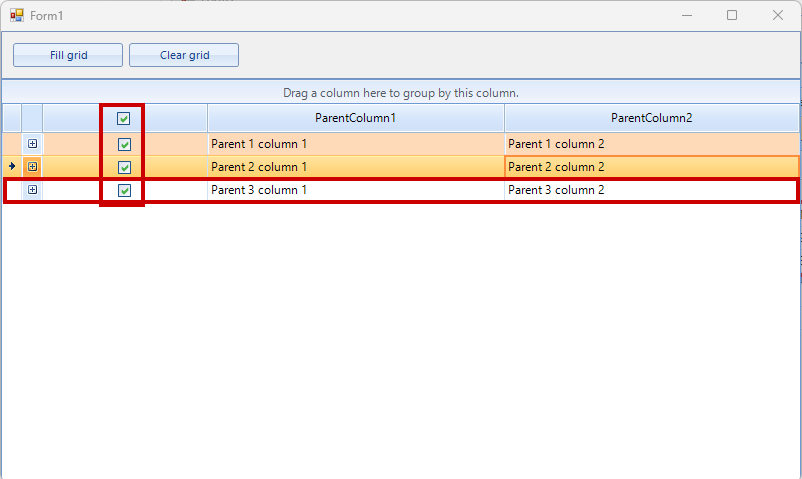Close the Form1 window
Viewport: 802px width, 479px height.
pyautogui.click(x=778, y=15)
